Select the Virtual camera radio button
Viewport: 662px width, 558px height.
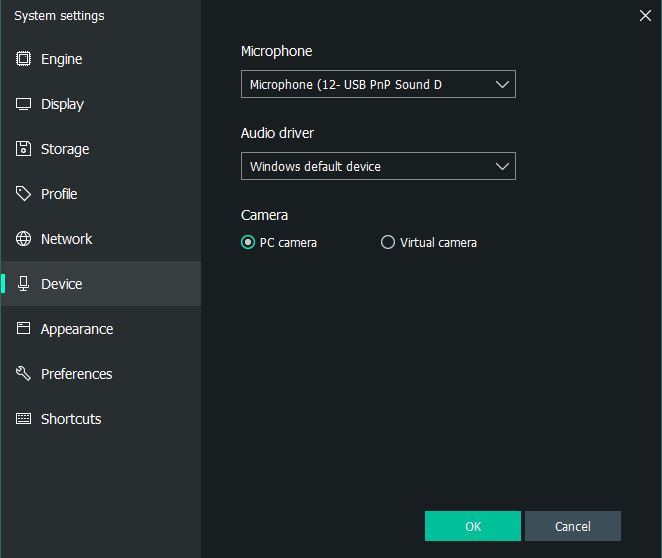388,242
